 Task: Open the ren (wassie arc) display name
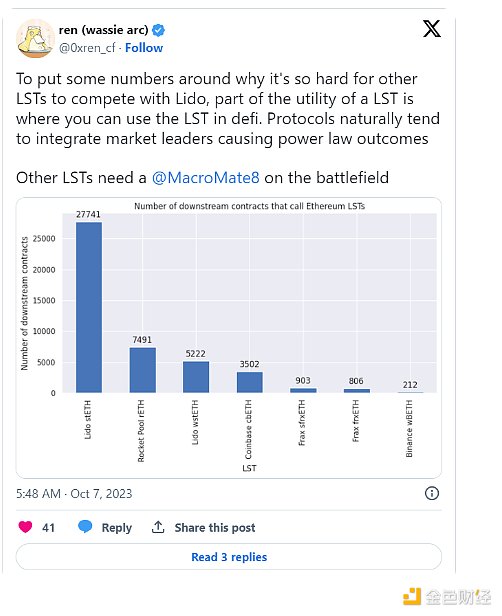[103, 30]
